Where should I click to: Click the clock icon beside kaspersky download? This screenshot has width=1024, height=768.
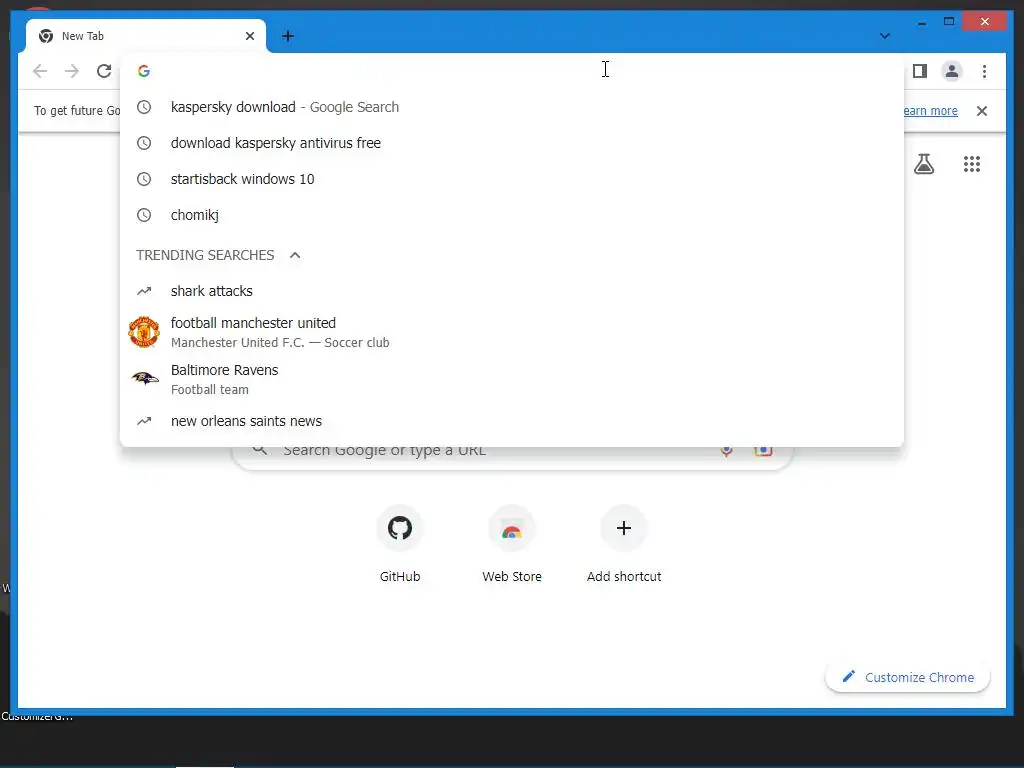pyautogui.click(x=144, y=107)
